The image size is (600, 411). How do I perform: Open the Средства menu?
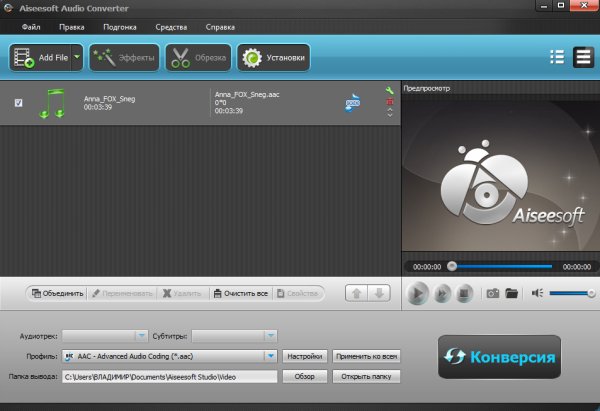171,27
